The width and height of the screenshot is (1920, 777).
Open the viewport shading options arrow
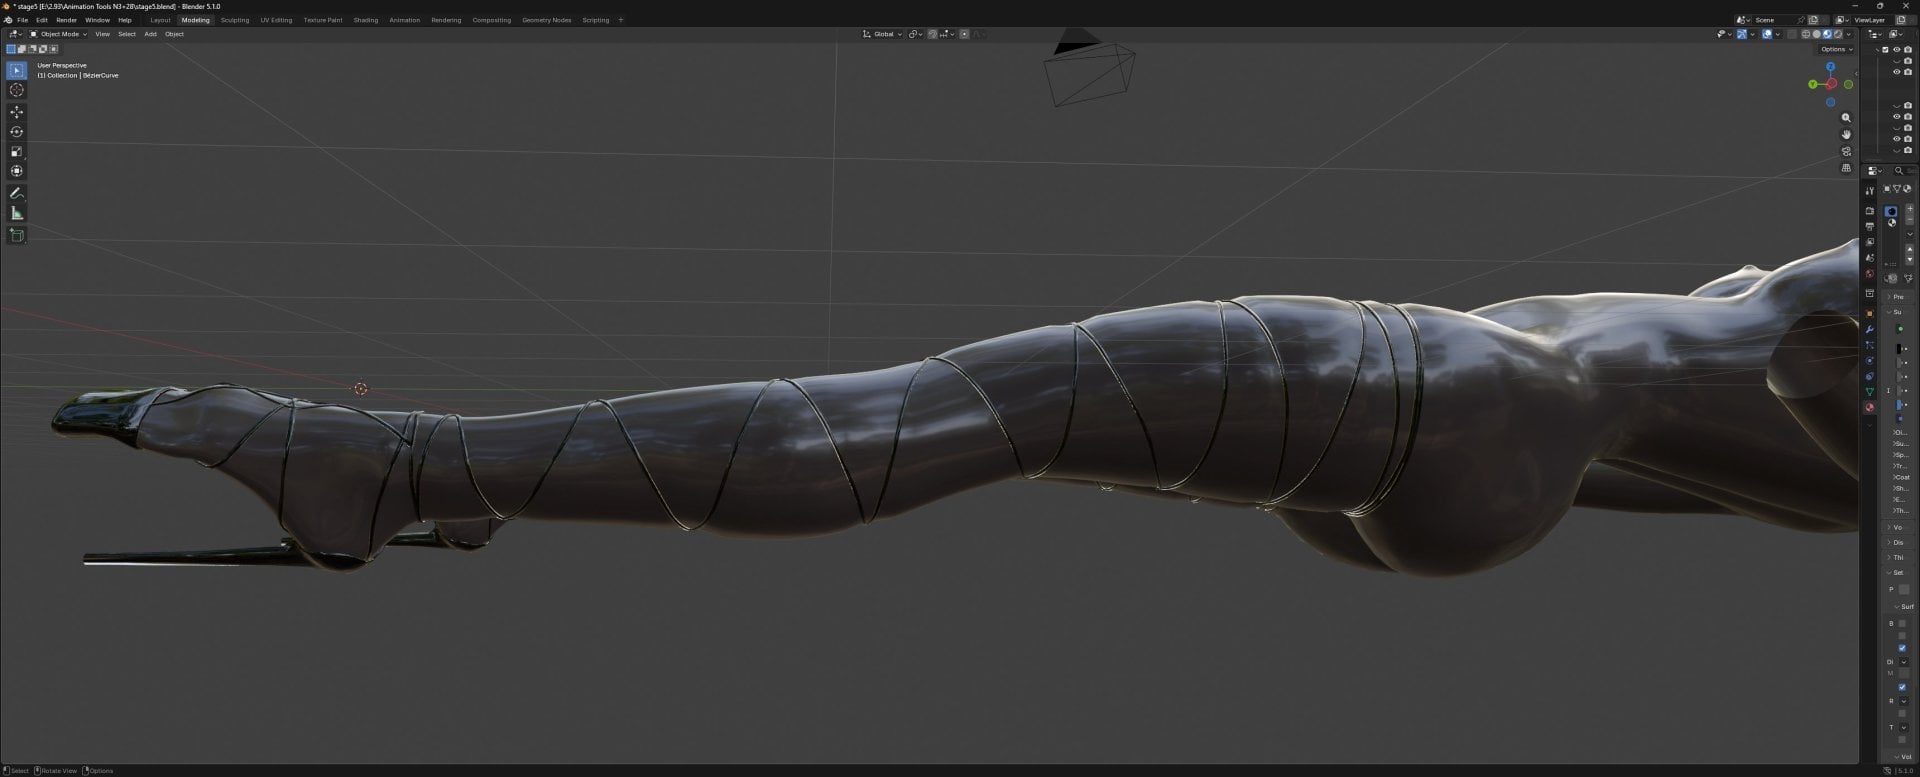pos(1849,34)
